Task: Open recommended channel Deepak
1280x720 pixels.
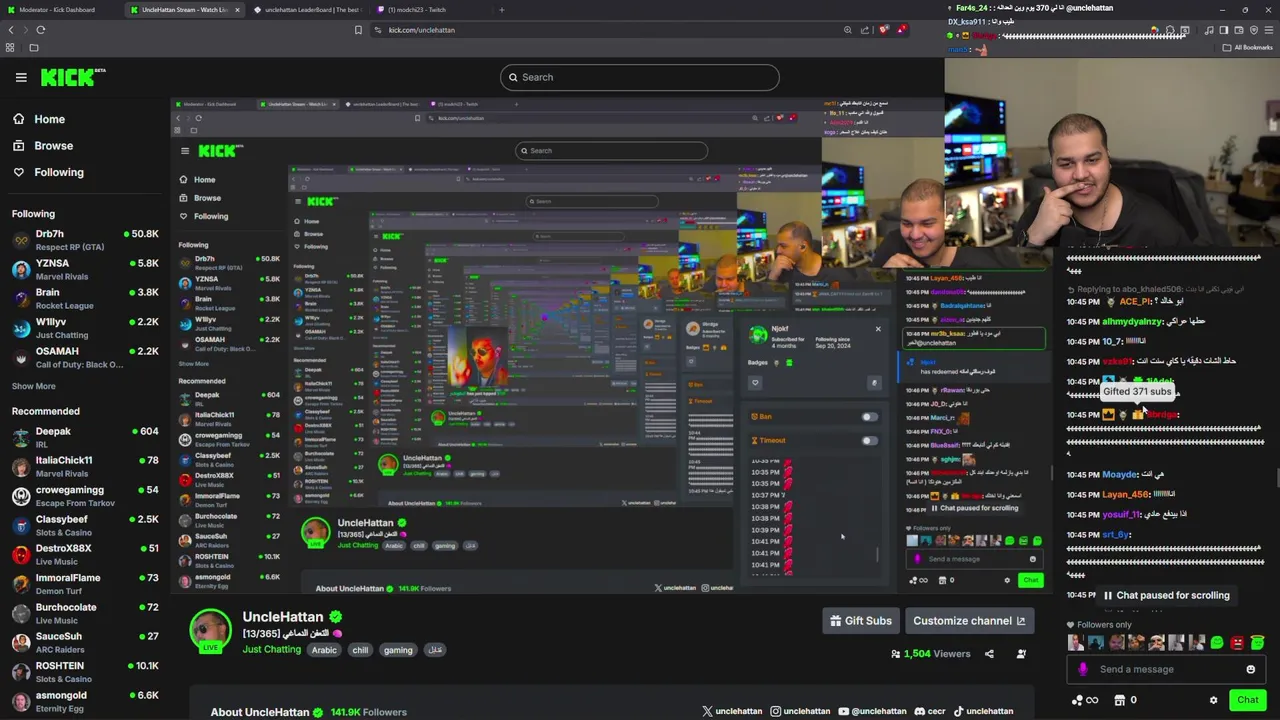Action: (x=85, y=437)
